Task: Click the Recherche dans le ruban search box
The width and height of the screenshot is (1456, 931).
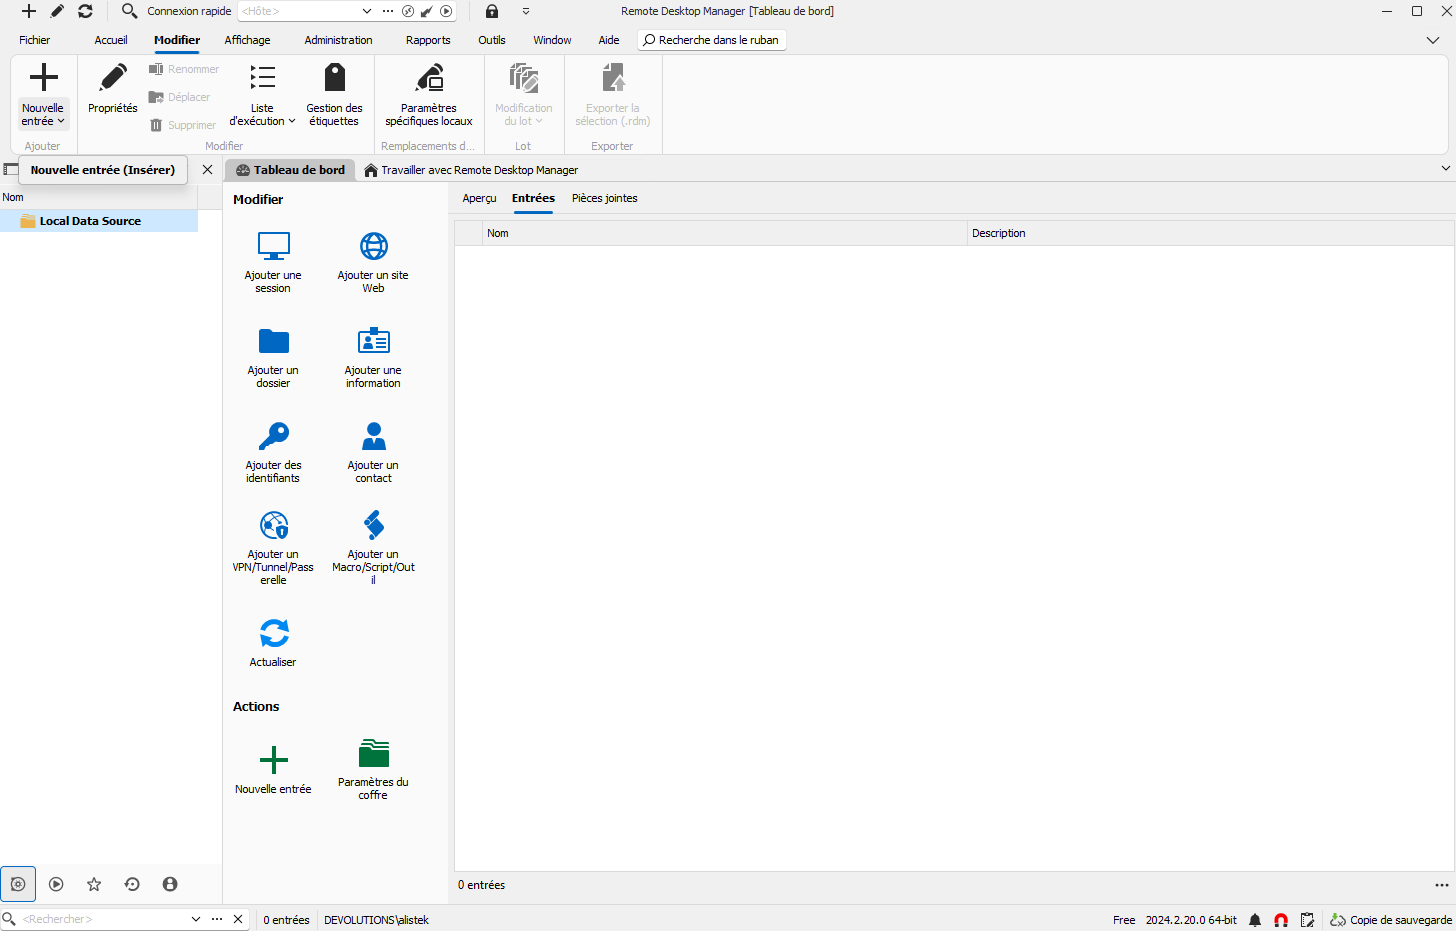Action: click(712, 40)
